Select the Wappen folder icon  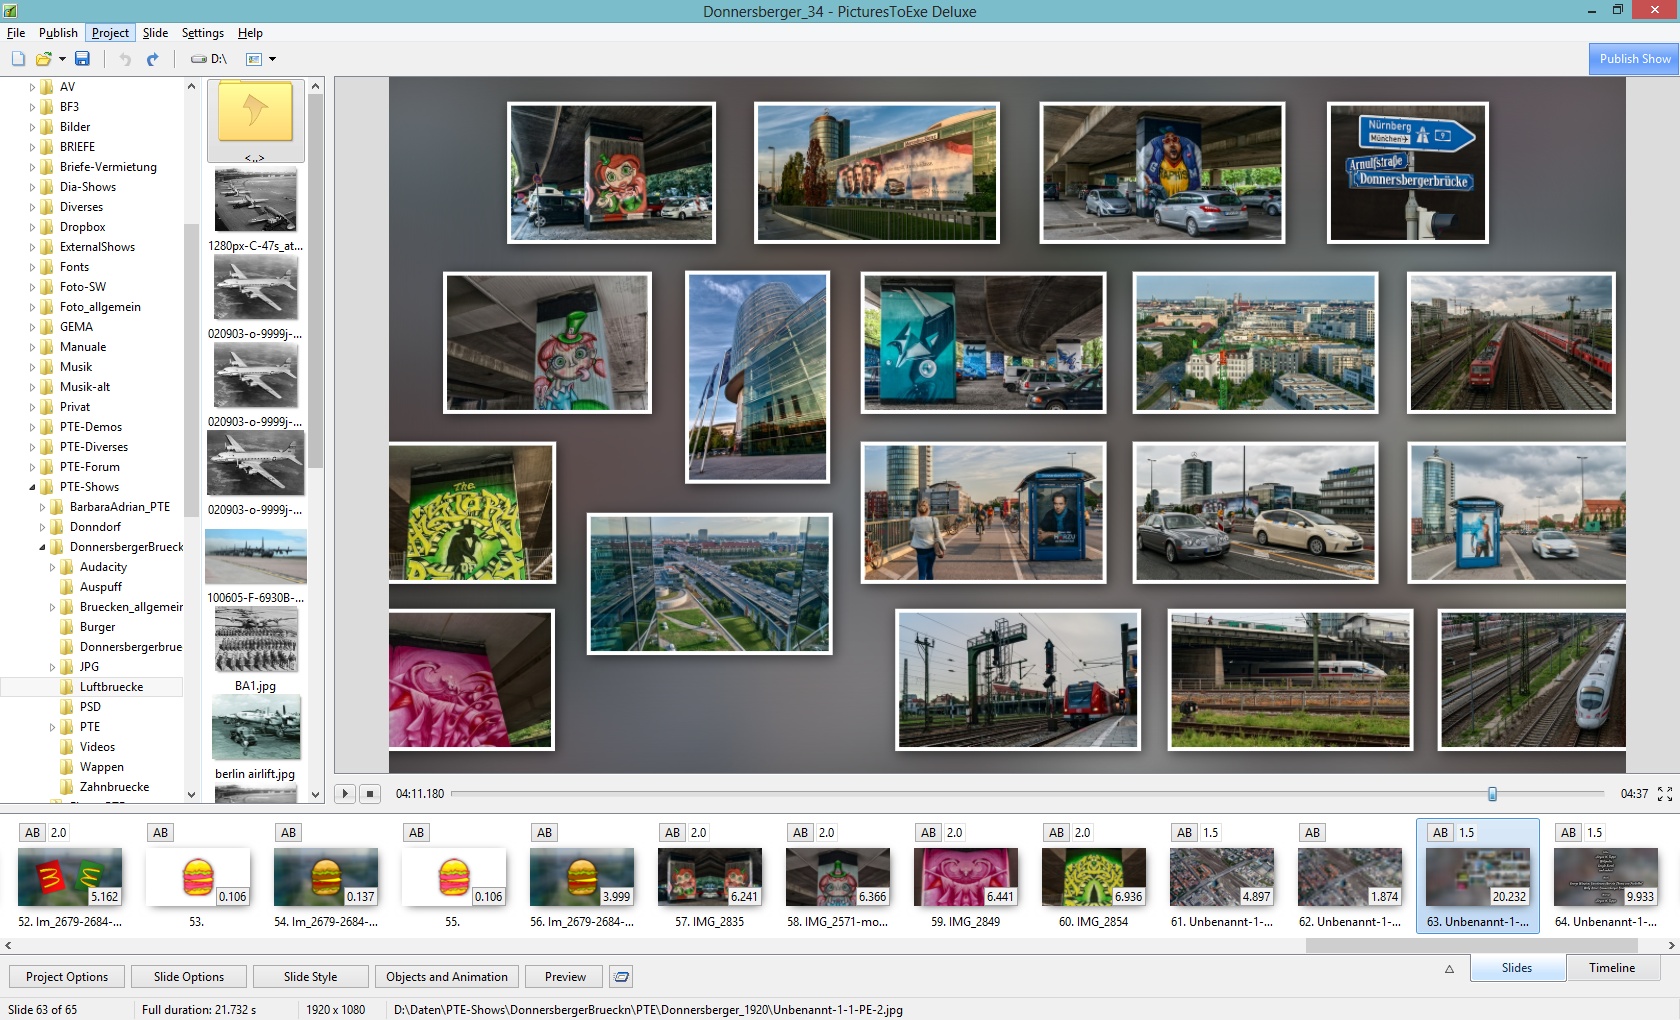pyautogui.click(x=67, y=767)
